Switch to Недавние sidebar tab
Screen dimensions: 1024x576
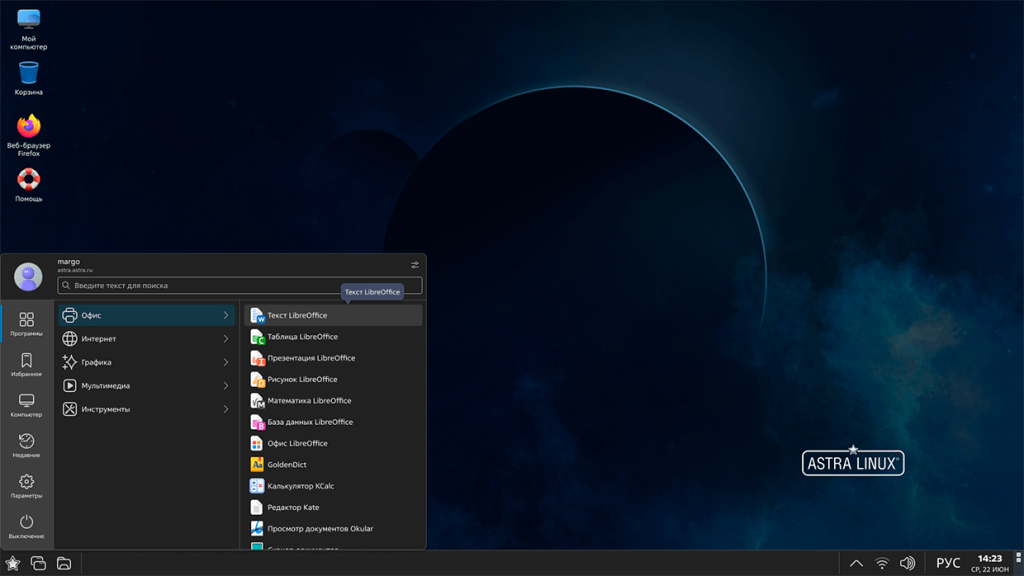point(27,445)
